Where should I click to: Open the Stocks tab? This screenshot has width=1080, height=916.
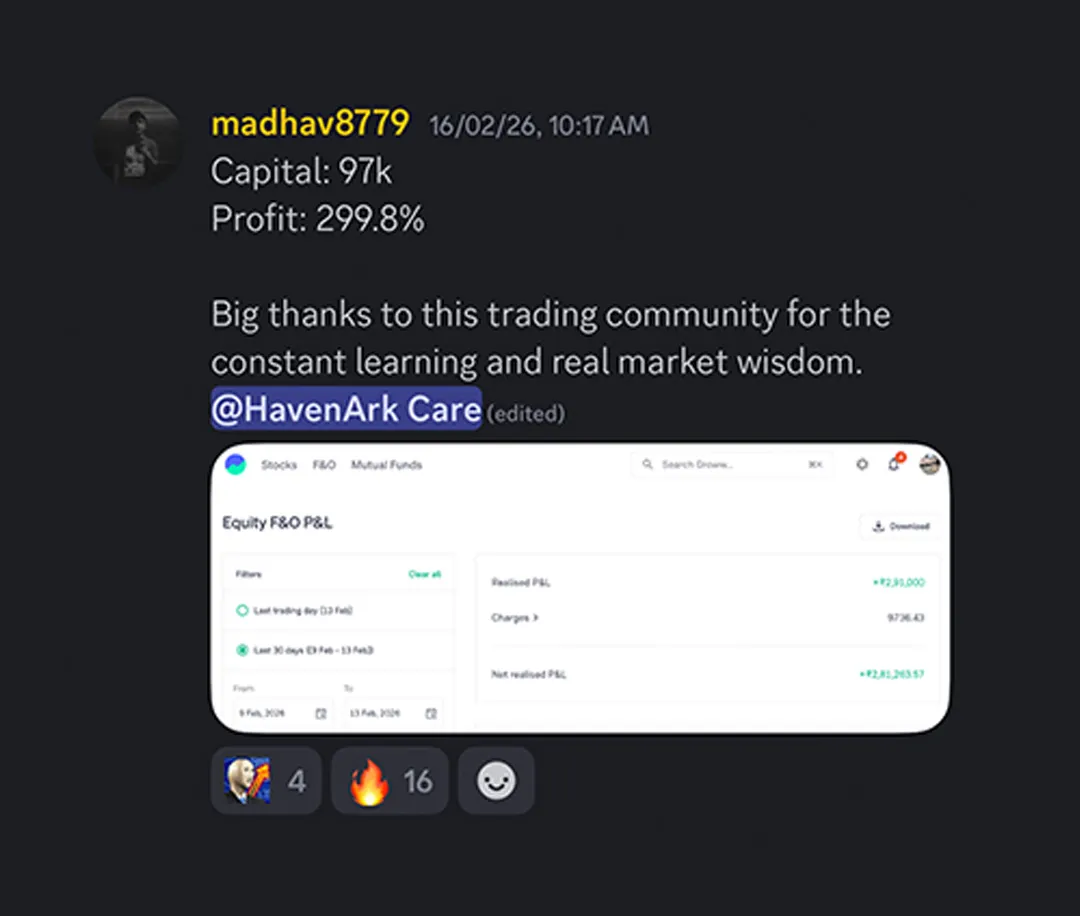279,465
